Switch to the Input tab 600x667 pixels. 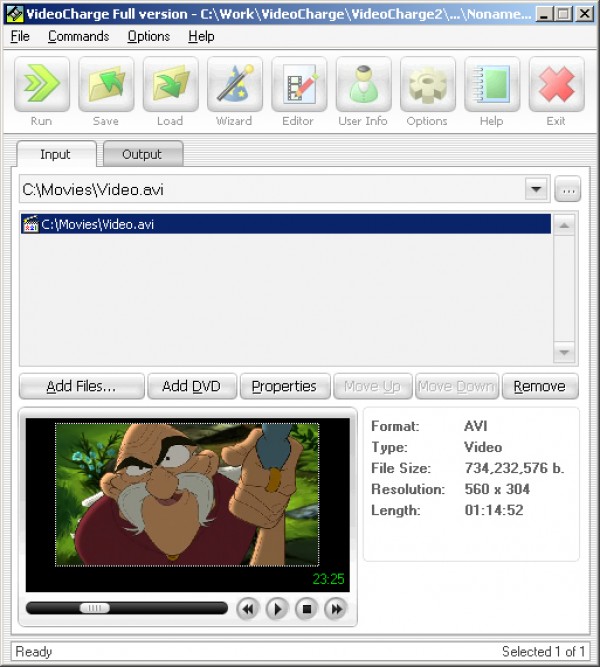pyautogui.click(x=56, y=154)
